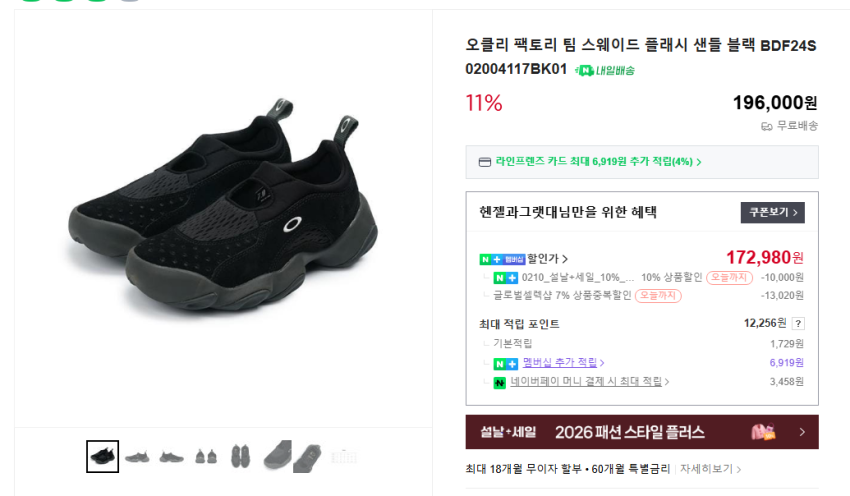This screenshot has height=496, width=850.
Task: Click the credit card icon in the 라인프렌즈 banner
Action: 485,162
